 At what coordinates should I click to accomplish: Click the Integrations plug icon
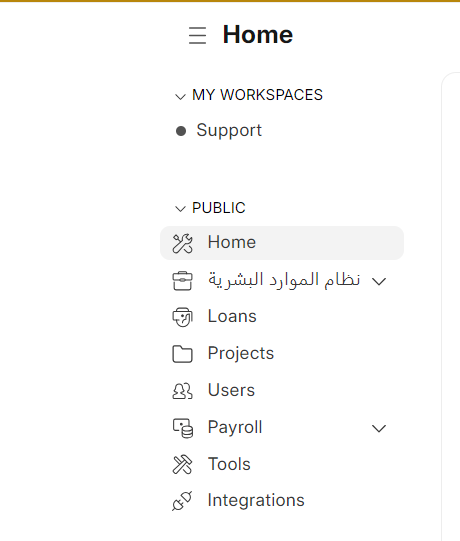coord(182,501)
